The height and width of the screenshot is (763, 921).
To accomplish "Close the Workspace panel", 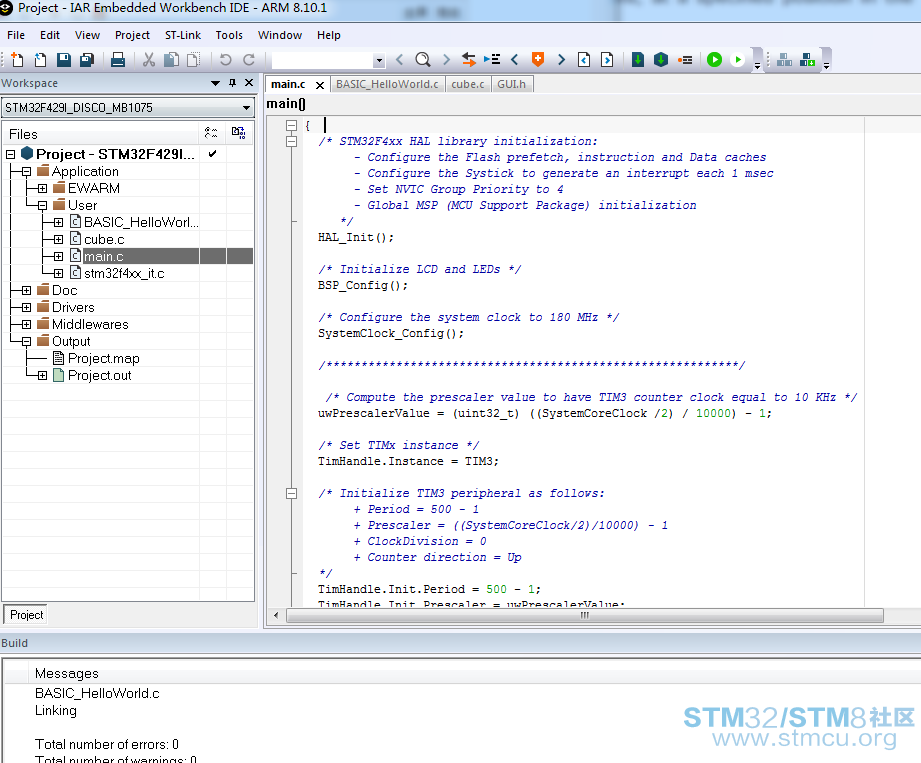I will click(x=249, y=83).
